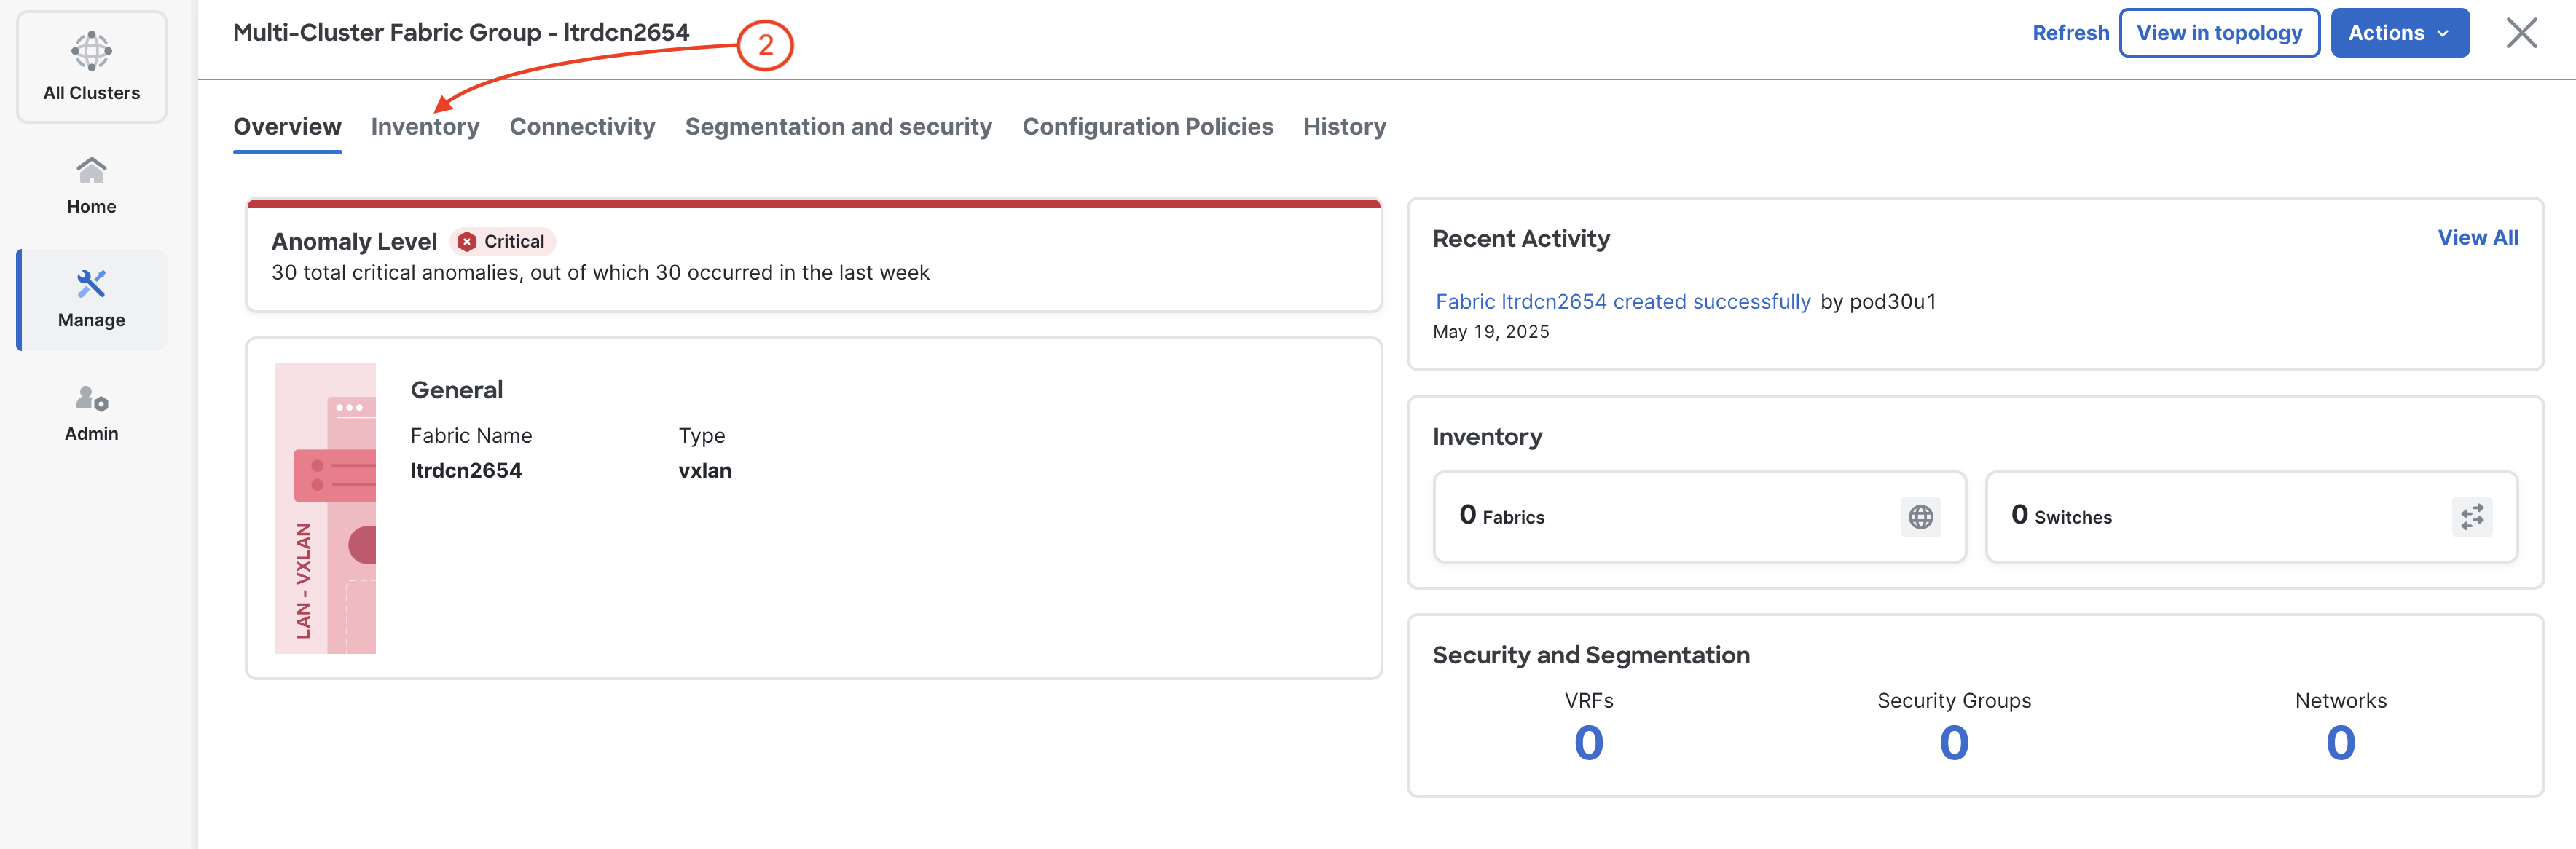Open the History tab
The image size is (2576, 849).
[1344, 127]
